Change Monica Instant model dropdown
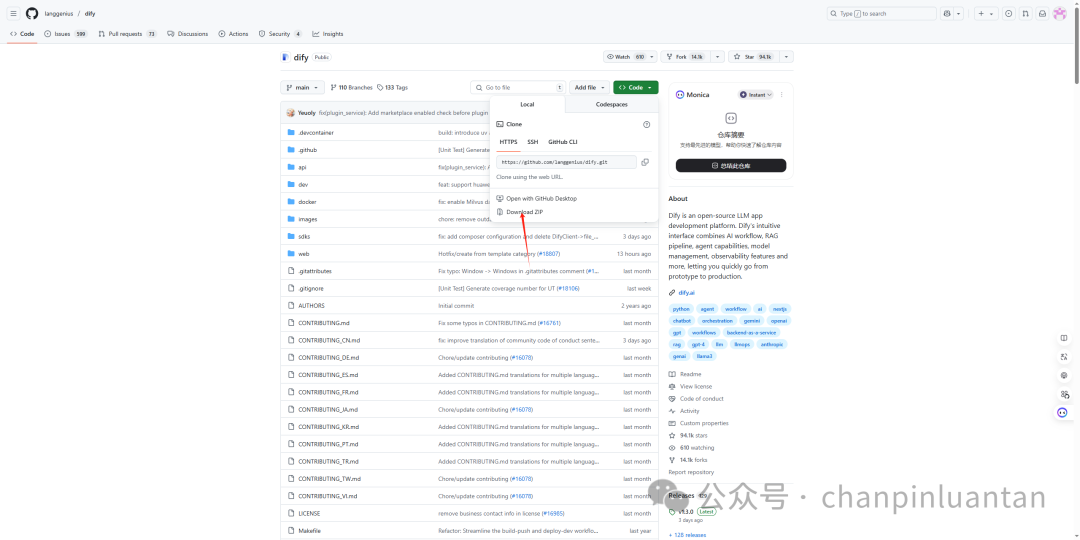 click(x=756, y=94)
